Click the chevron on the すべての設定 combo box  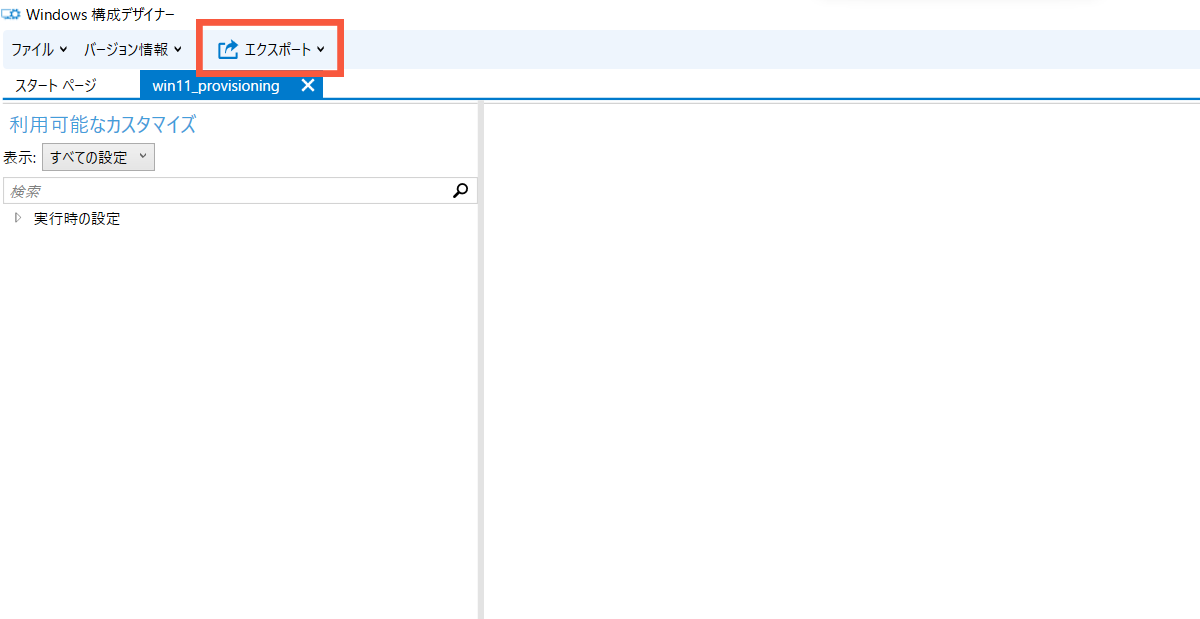pos(143,157)
